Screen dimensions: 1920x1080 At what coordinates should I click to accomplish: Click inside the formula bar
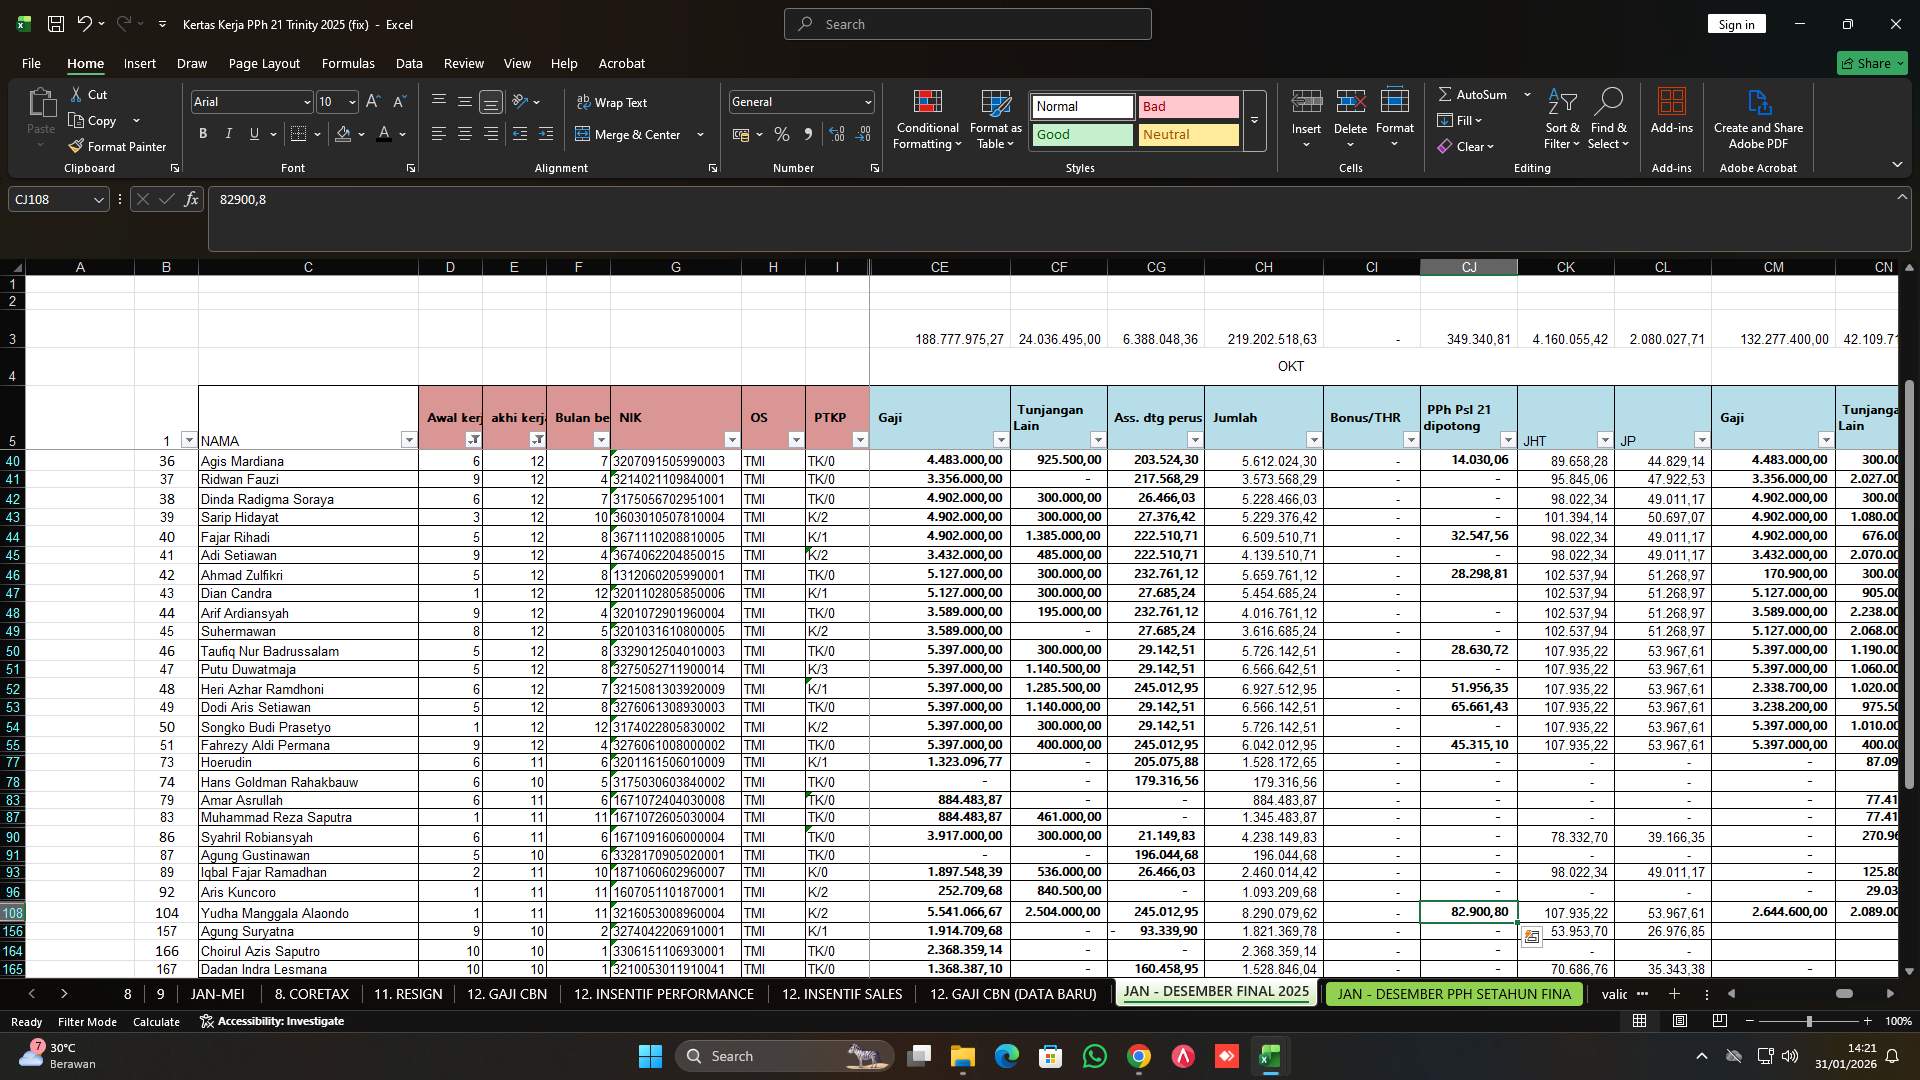pos(600,199)
